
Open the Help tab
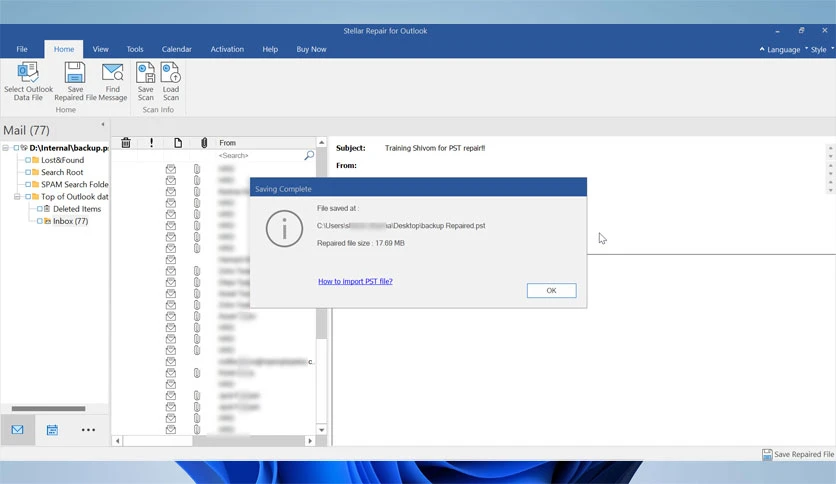(x=270, y=49)
